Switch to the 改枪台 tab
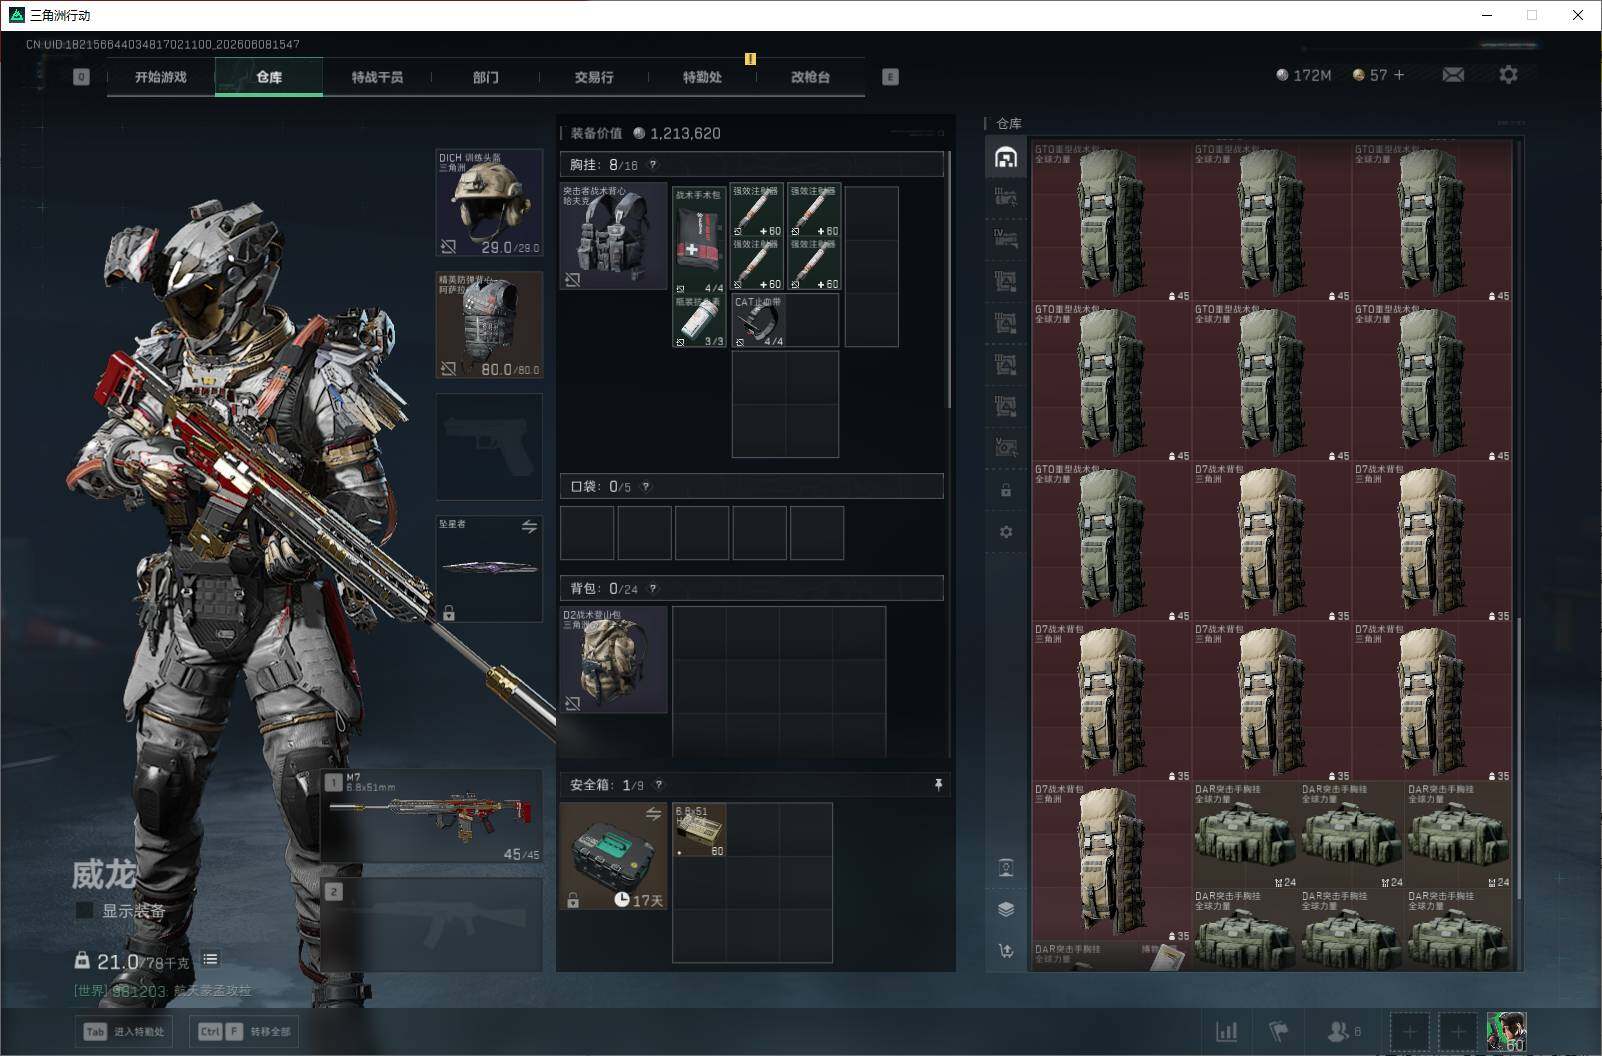 coord(810,77)
